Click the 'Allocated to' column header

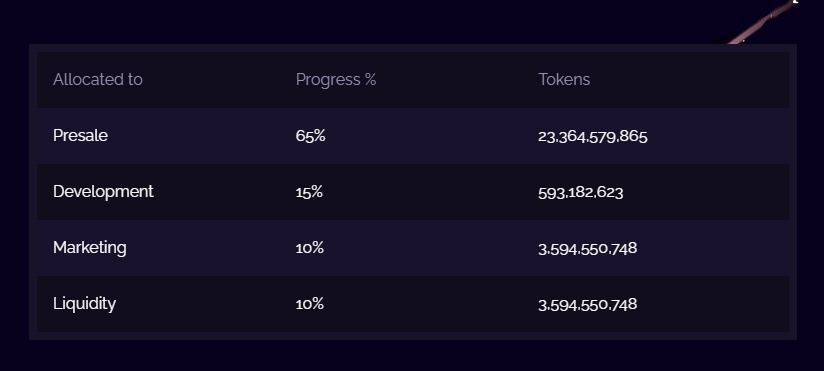point(98,80)
